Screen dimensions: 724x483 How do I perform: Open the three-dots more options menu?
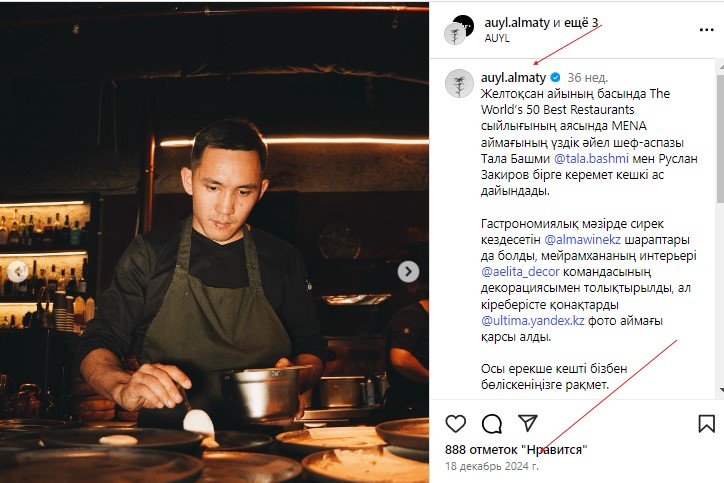[x=706, y=30]
